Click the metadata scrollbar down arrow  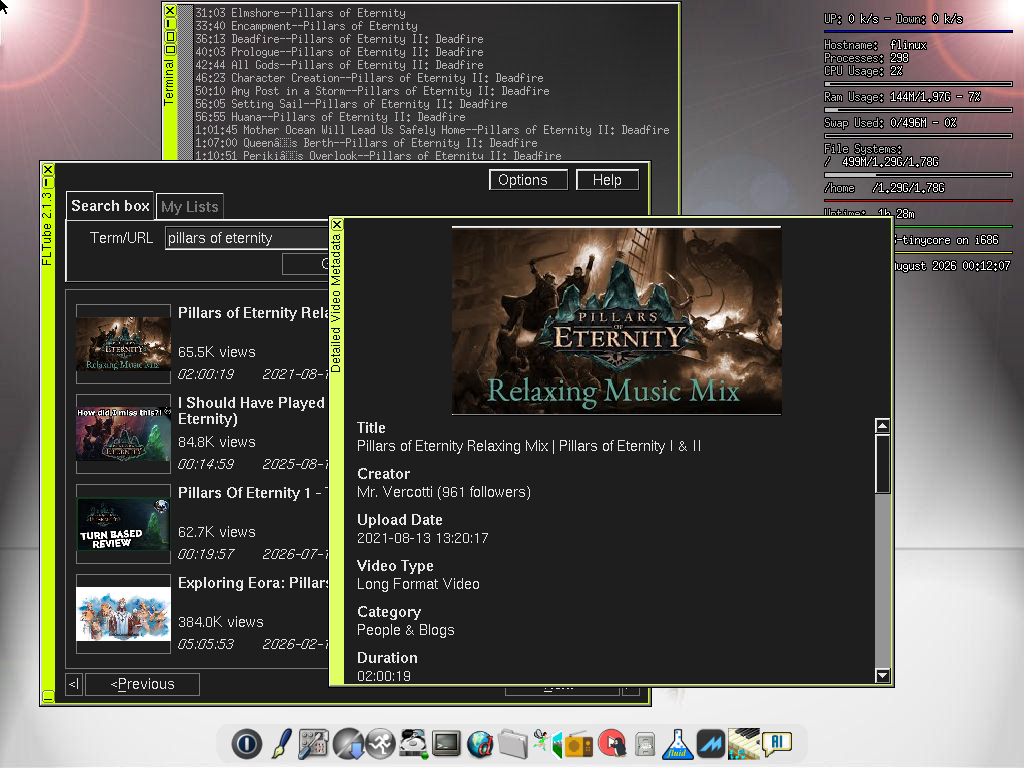click(x=882, y=675)
